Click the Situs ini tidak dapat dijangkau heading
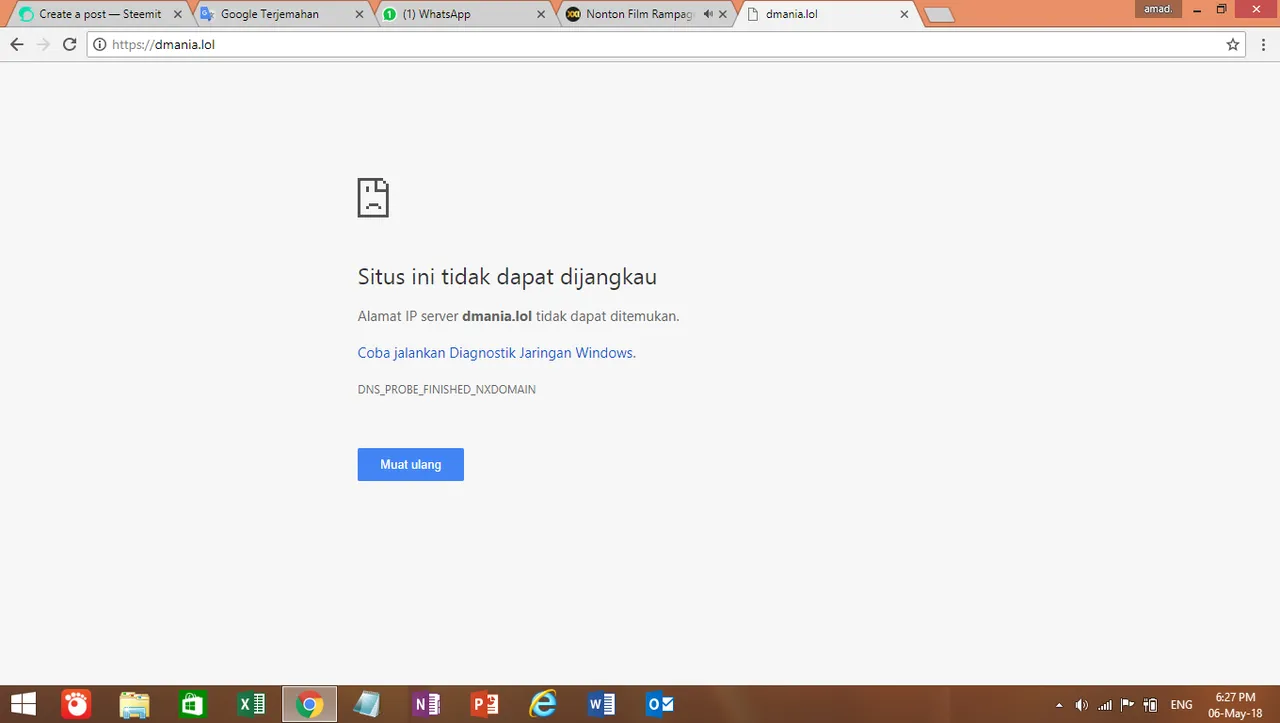The image size is (1280, 723). pos(507,277)
